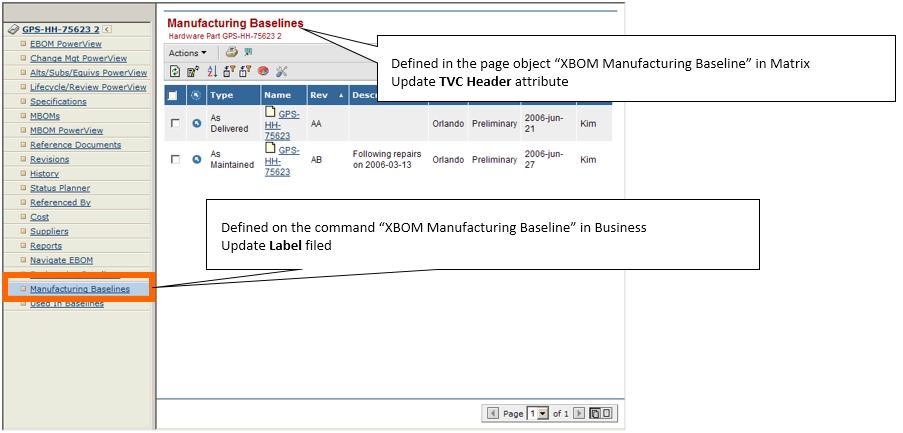Click the refresh table icon
The height and width of the screenshot is (433, 903).
pos(176,71)
